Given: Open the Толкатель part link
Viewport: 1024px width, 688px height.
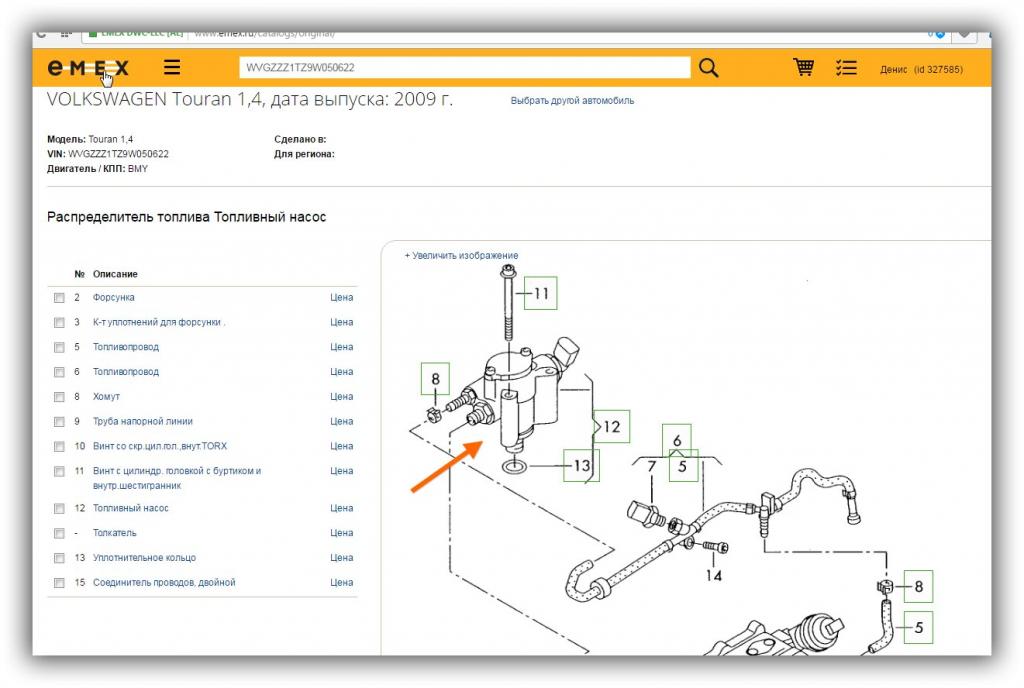Looking at the screenshot, I should 115,533.
